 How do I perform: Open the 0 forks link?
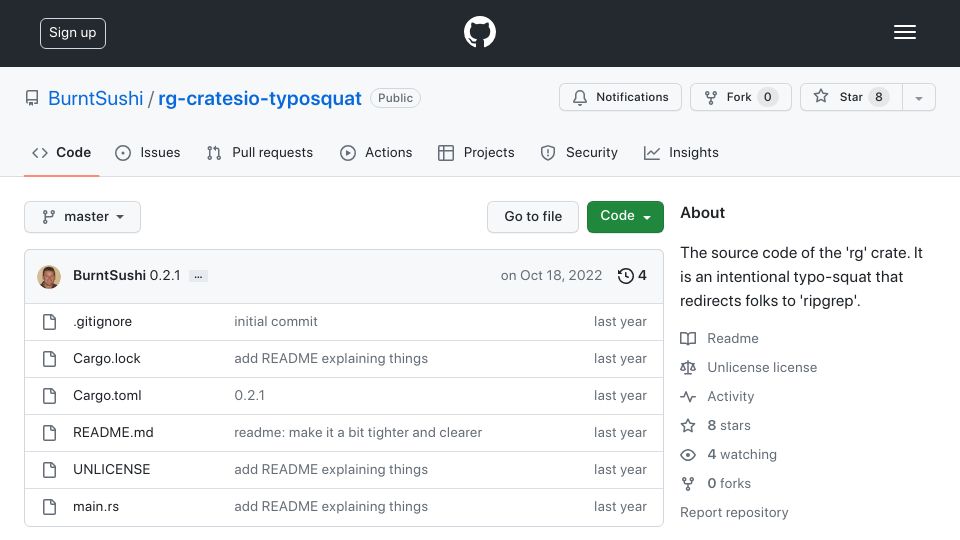(x=729, y=484)
